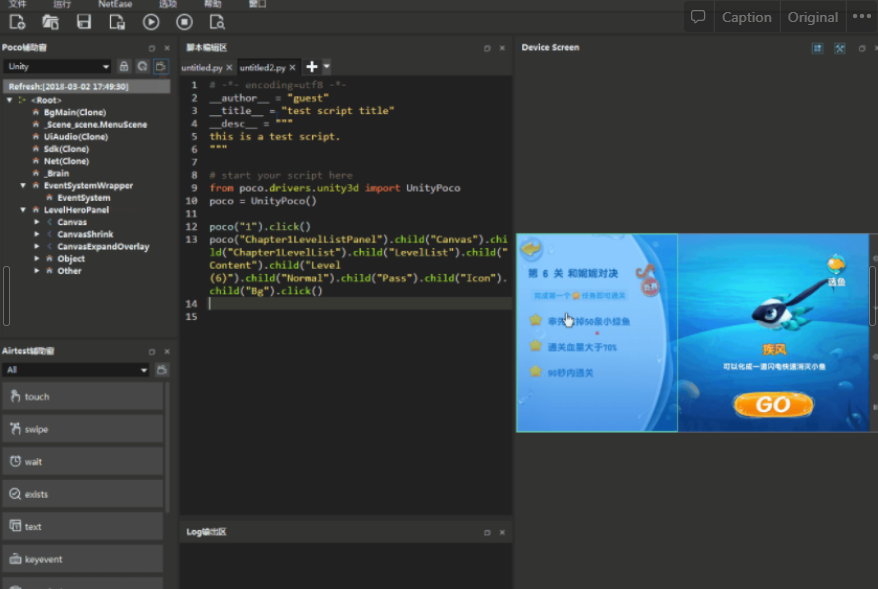Collapse the LevelHeroPanel tree node

(x=23, y=210)
